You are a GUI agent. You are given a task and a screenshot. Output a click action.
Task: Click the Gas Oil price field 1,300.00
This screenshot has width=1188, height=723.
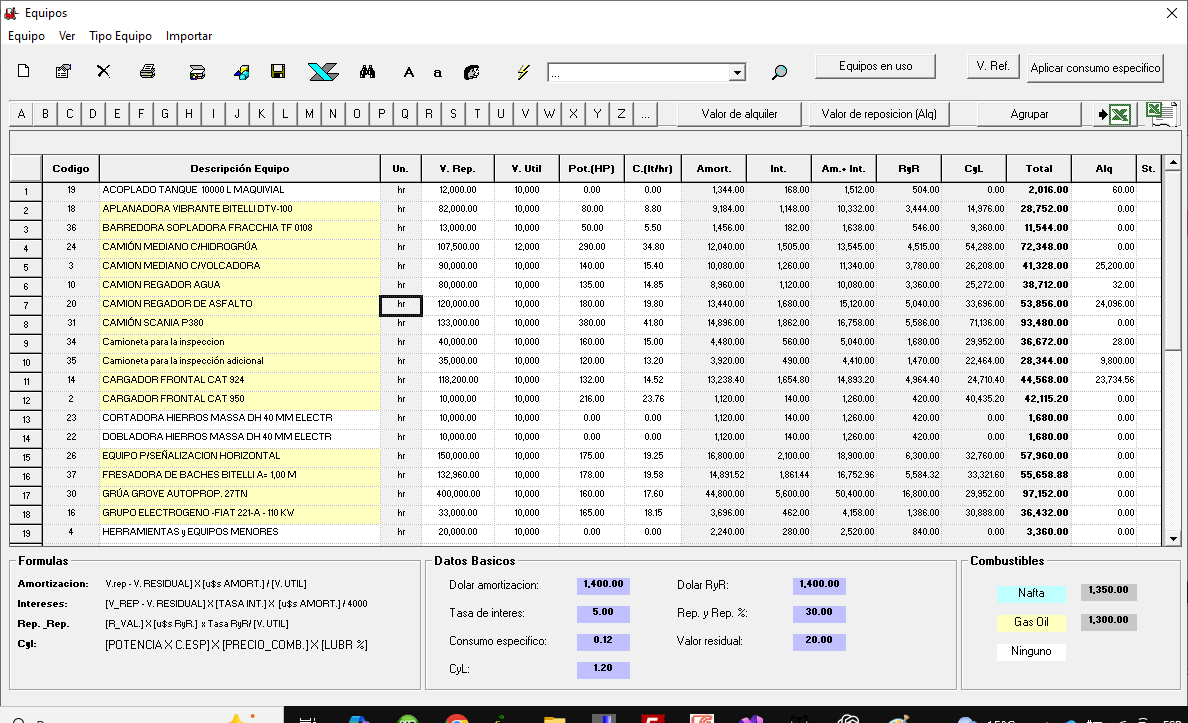1108,620
